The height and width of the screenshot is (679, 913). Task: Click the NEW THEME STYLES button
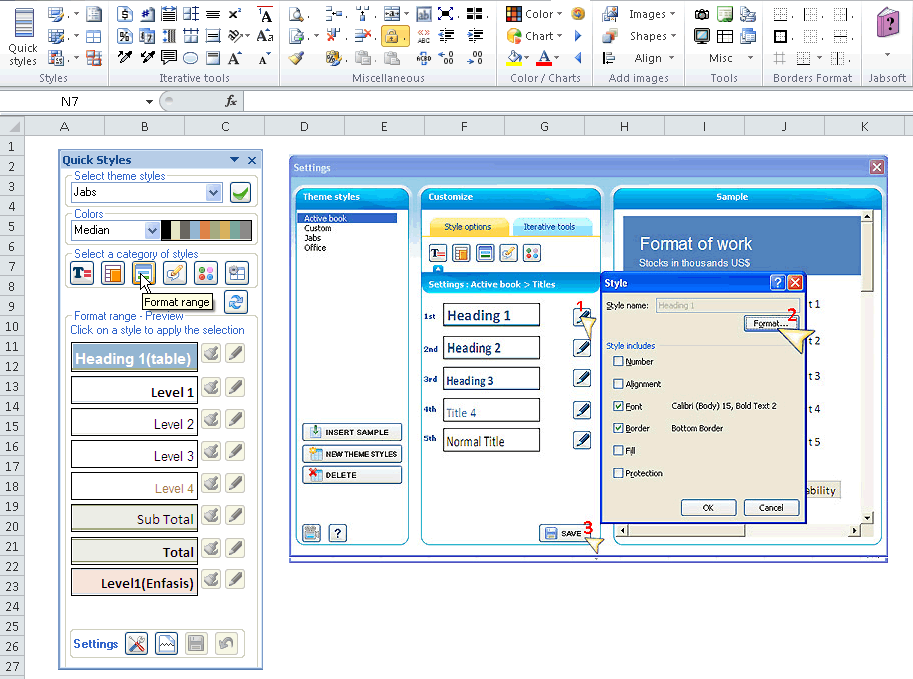click(352, 454)
